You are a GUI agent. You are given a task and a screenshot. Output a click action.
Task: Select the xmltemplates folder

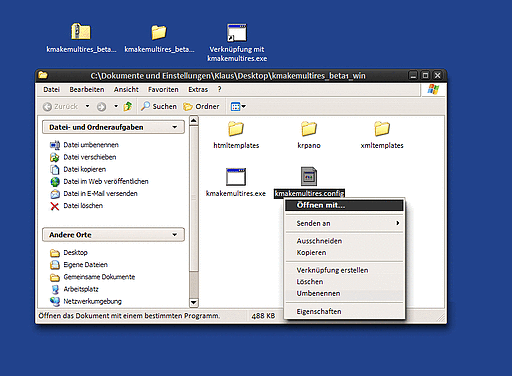(382, 135)
